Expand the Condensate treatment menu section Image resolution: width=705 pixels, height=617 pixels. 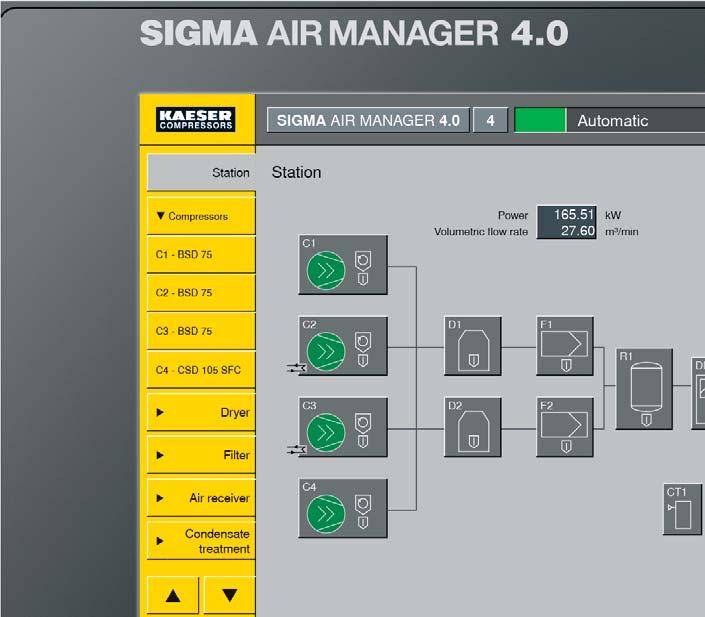(x=201, y=541)
